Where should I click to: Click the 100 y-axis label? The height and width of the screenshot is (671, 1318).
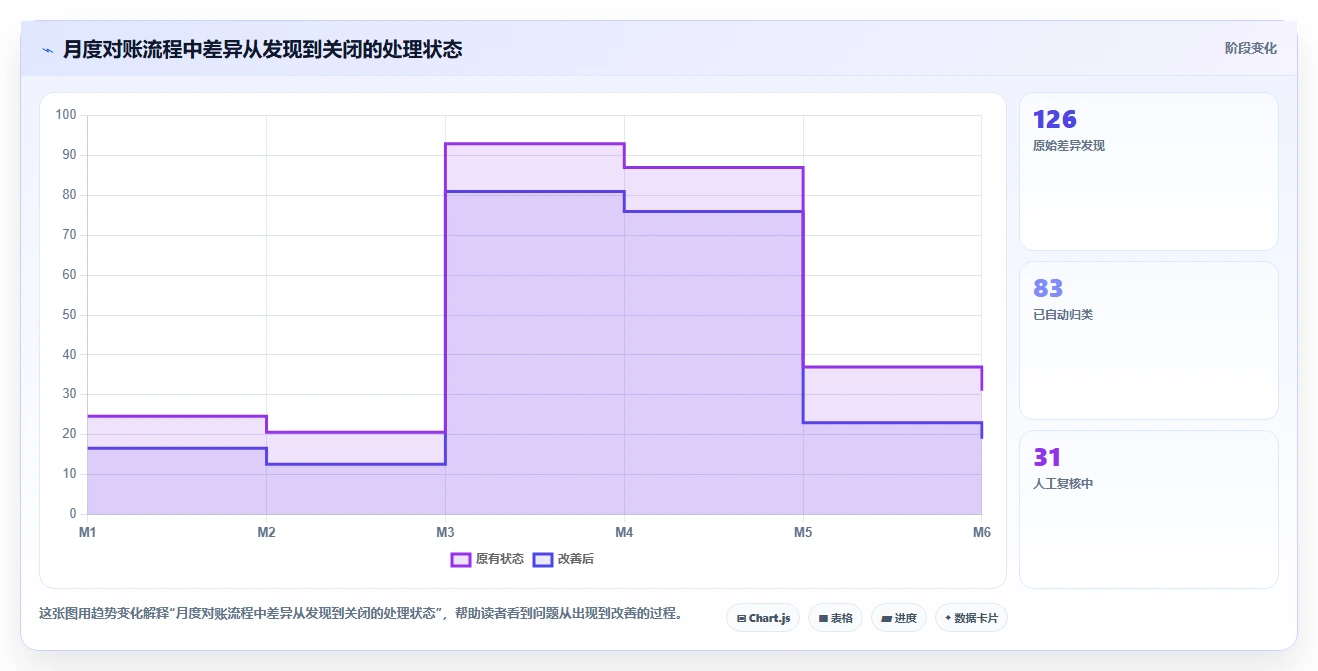pos(66,115)
